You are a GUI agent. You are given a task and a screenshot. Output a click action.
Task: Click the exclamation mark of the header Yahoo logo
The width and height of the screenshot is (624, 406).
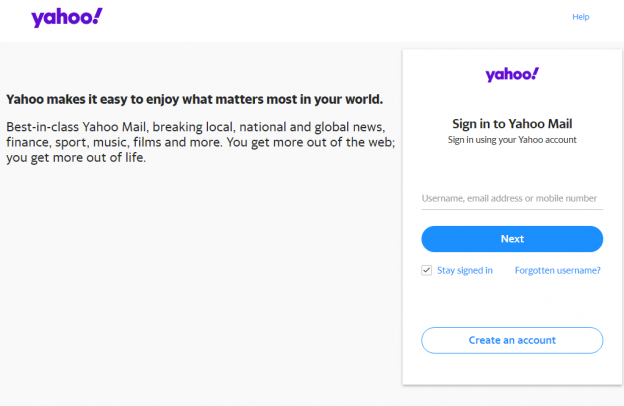[x=98, y=15]
